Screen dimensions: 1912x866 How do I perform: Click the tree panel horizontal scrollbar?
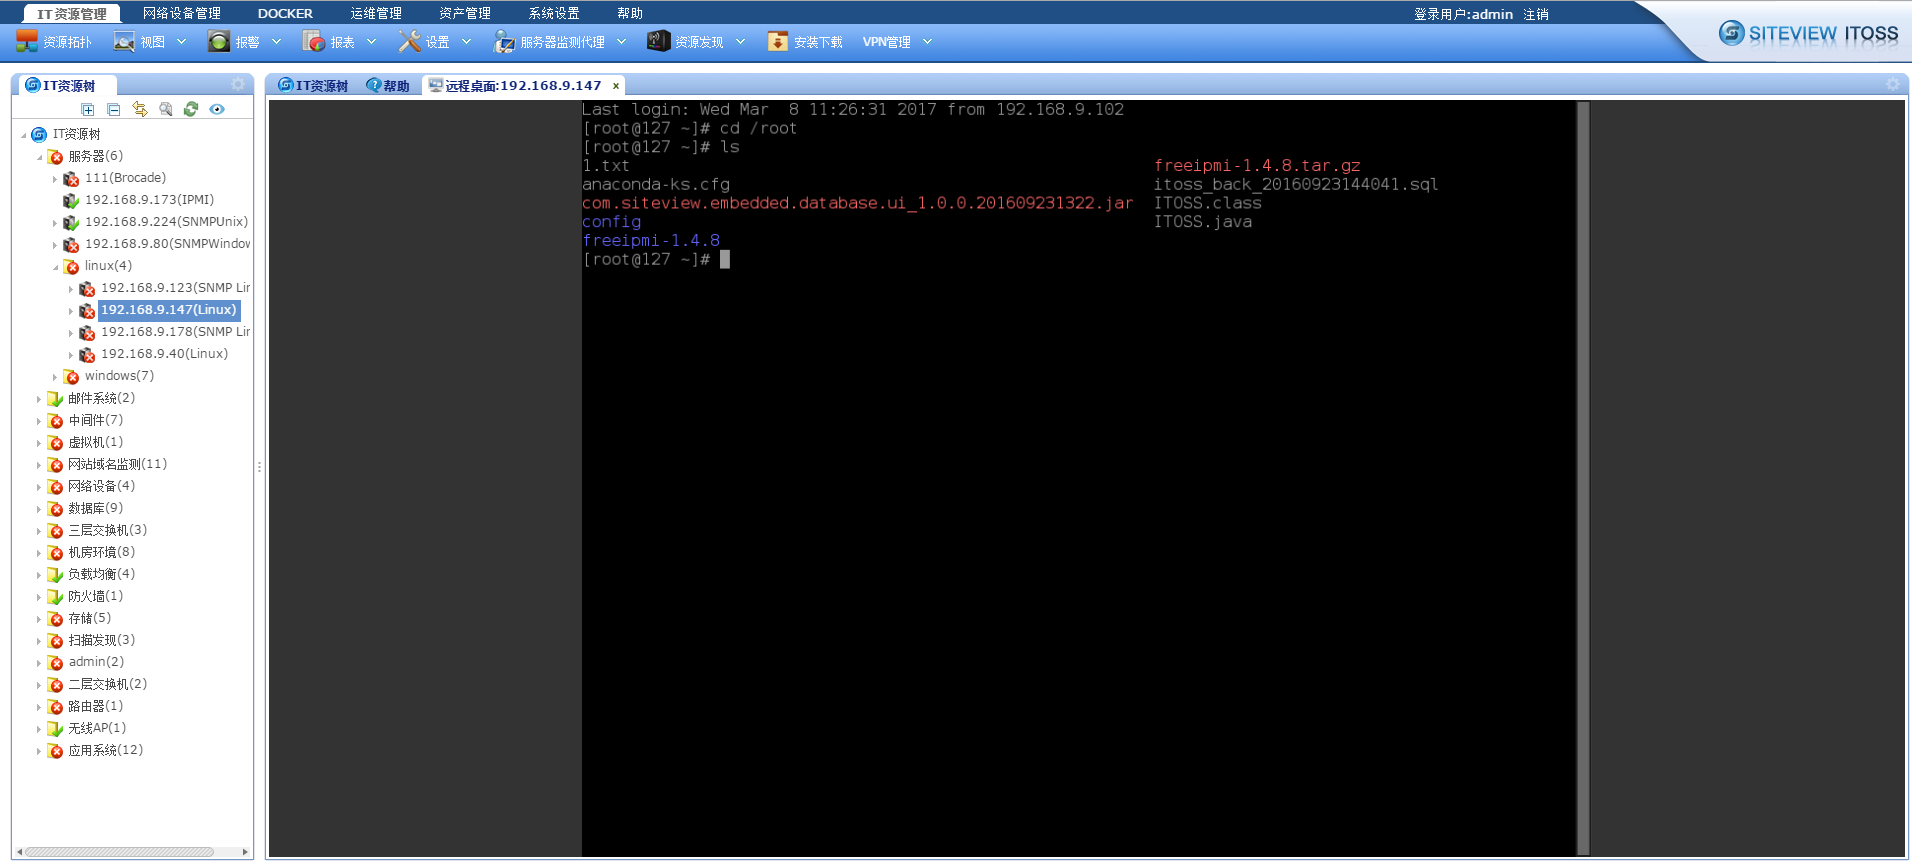click(120, 852)
